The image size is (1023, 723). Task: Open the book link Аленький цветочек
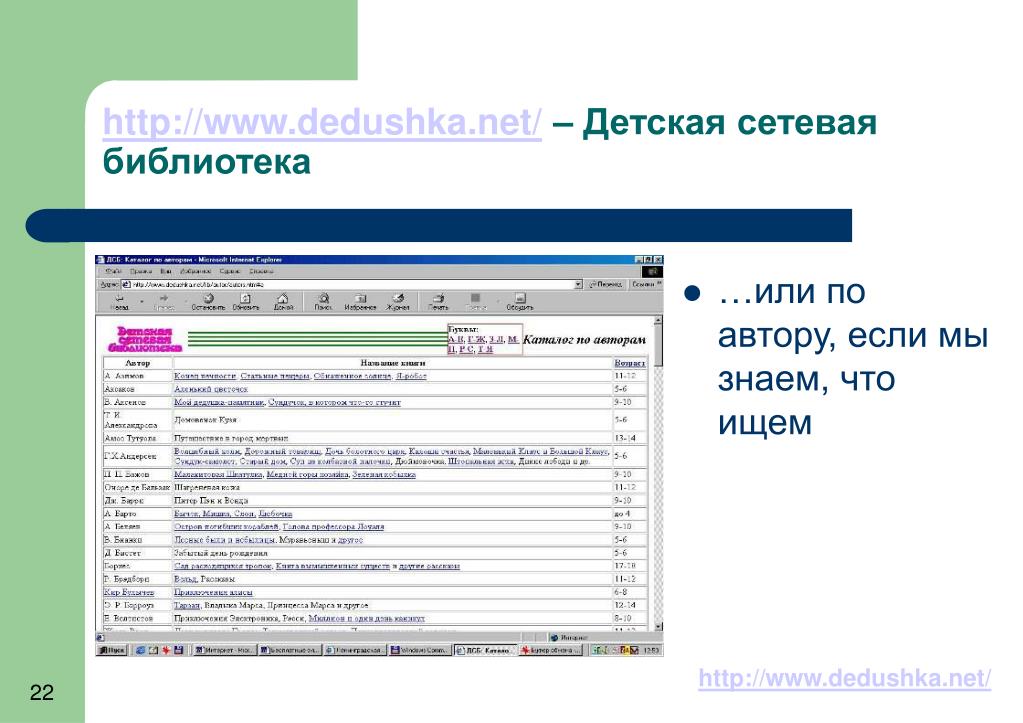(211, 389)
